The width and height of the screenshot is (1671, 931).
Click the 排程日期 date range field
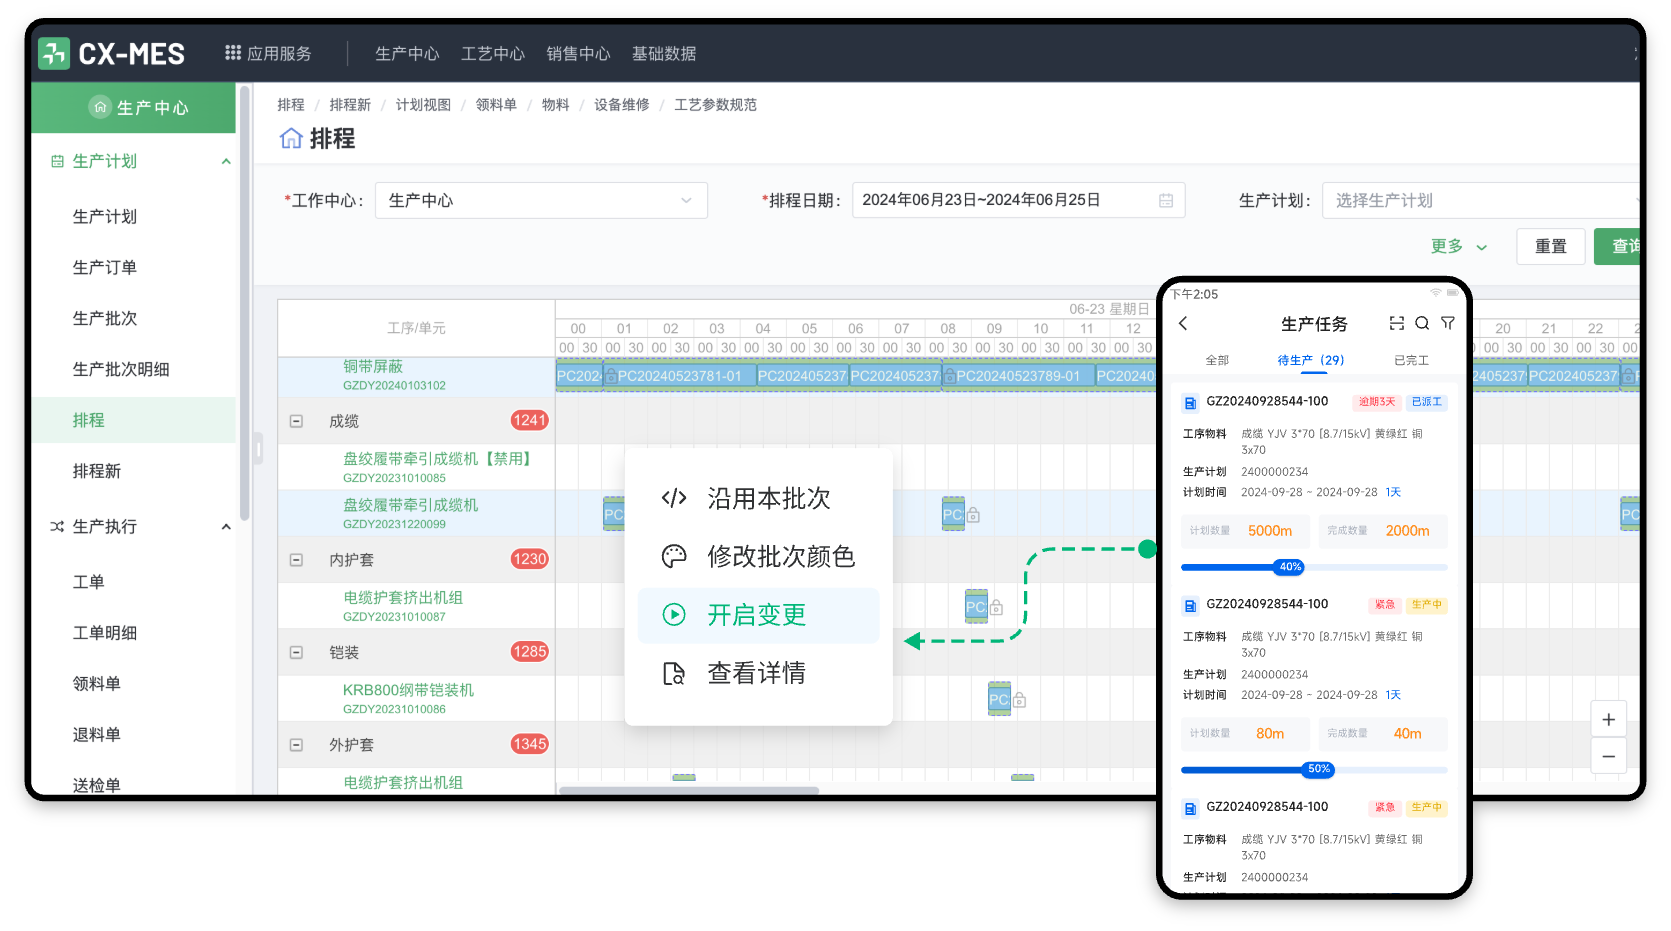[1018, 200]
